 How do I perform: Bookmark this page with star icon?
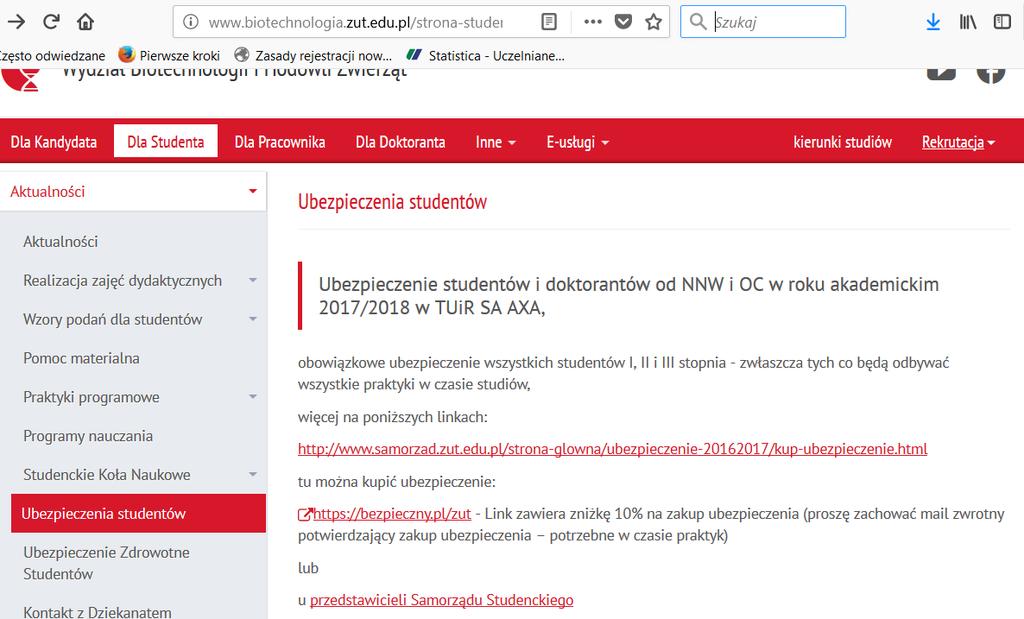click(x=654, y=22)
